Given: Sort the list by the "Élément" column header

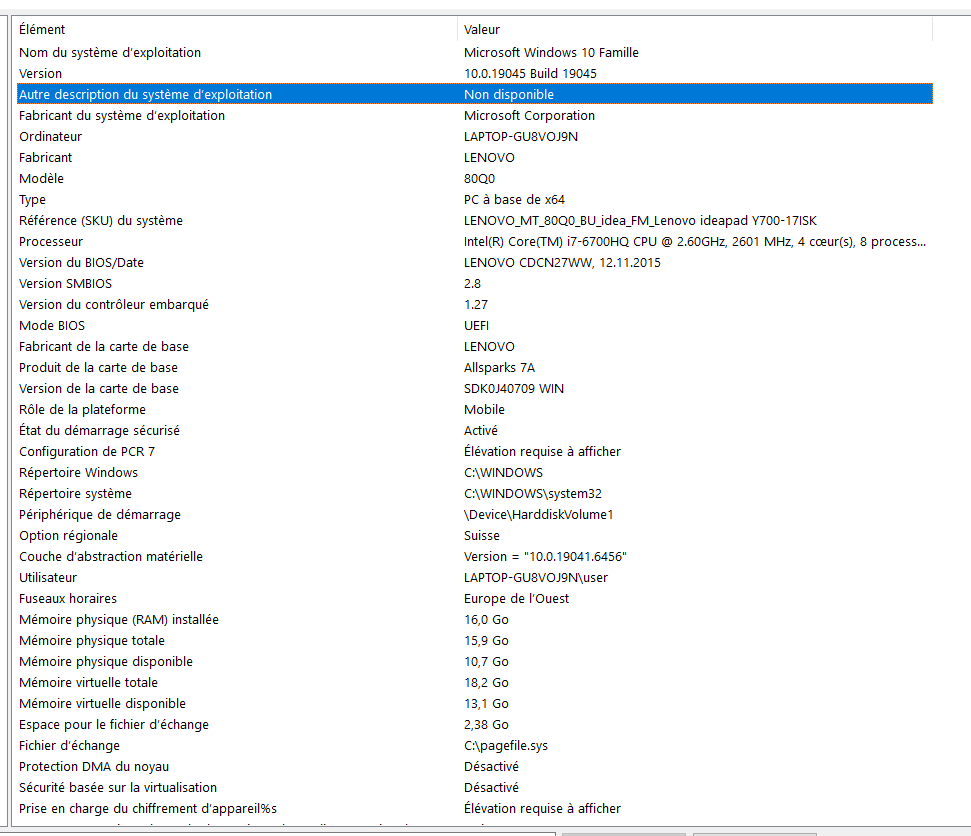Looking at the screenshot, I should [x=237, y=29].
